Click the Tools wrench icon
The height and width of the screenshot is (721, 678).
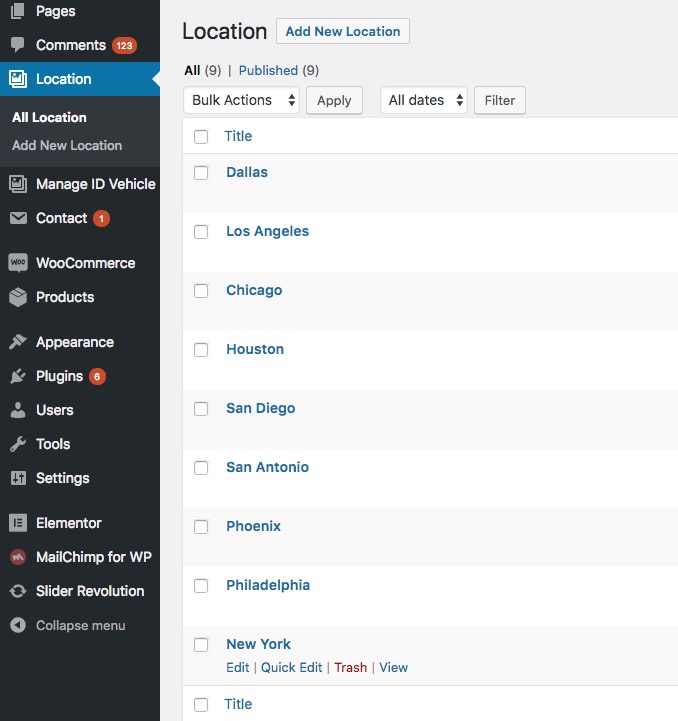click(x=18, y=444)
